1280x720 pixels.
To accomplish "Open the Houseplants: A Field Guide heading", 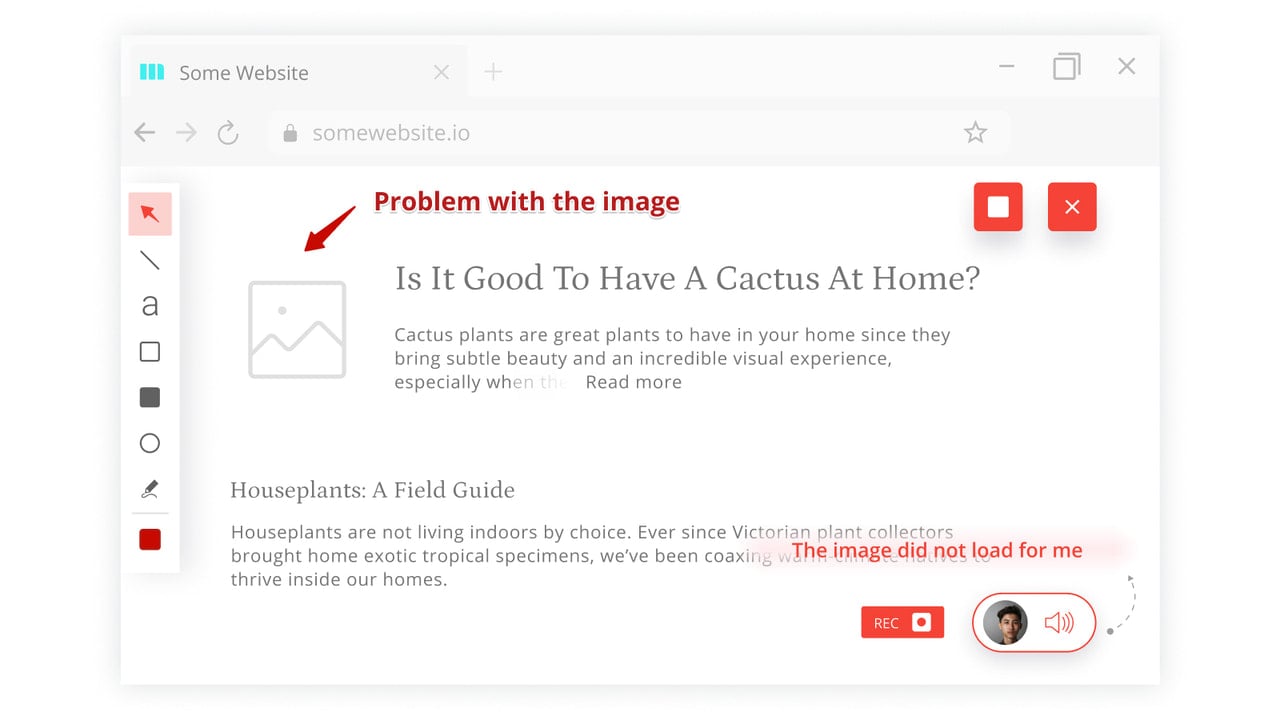I will tap(373, 491).
